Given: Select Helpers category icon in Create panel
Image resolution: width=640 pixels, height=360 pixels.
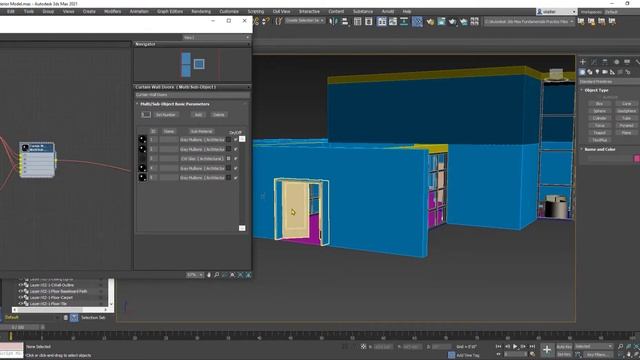Looking at the screenshot, I should coord(612,72).
